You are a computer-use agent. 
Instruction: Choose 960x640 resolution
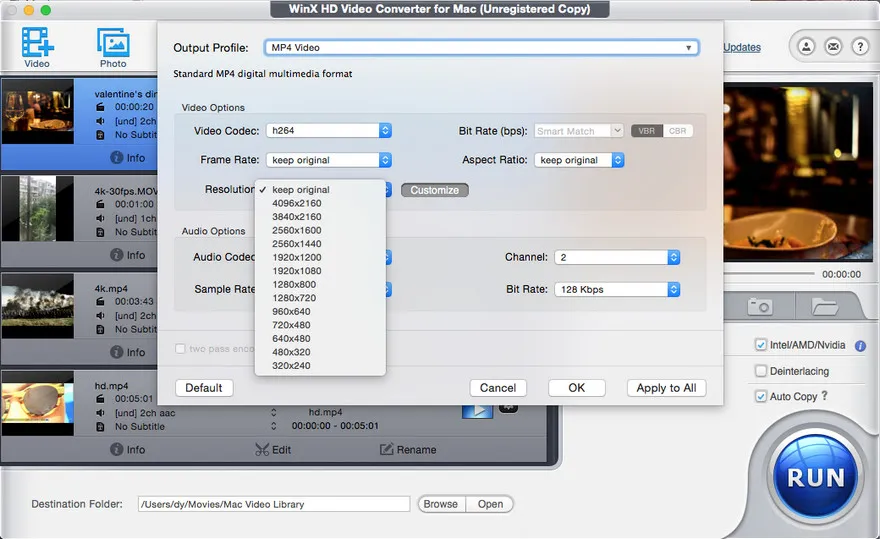click(x=320, y=312)
